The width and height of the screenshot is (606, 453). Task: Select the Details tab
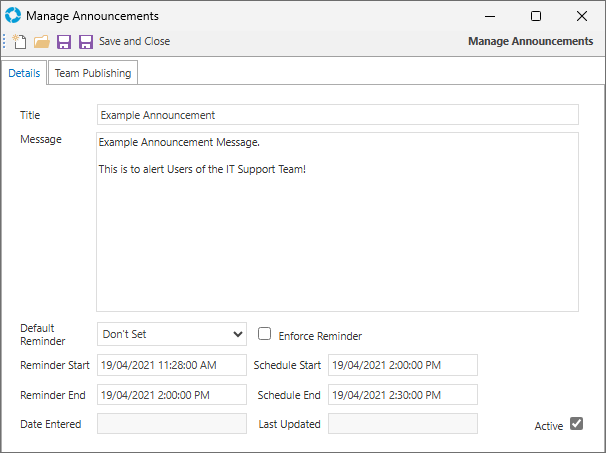[24, 73]
